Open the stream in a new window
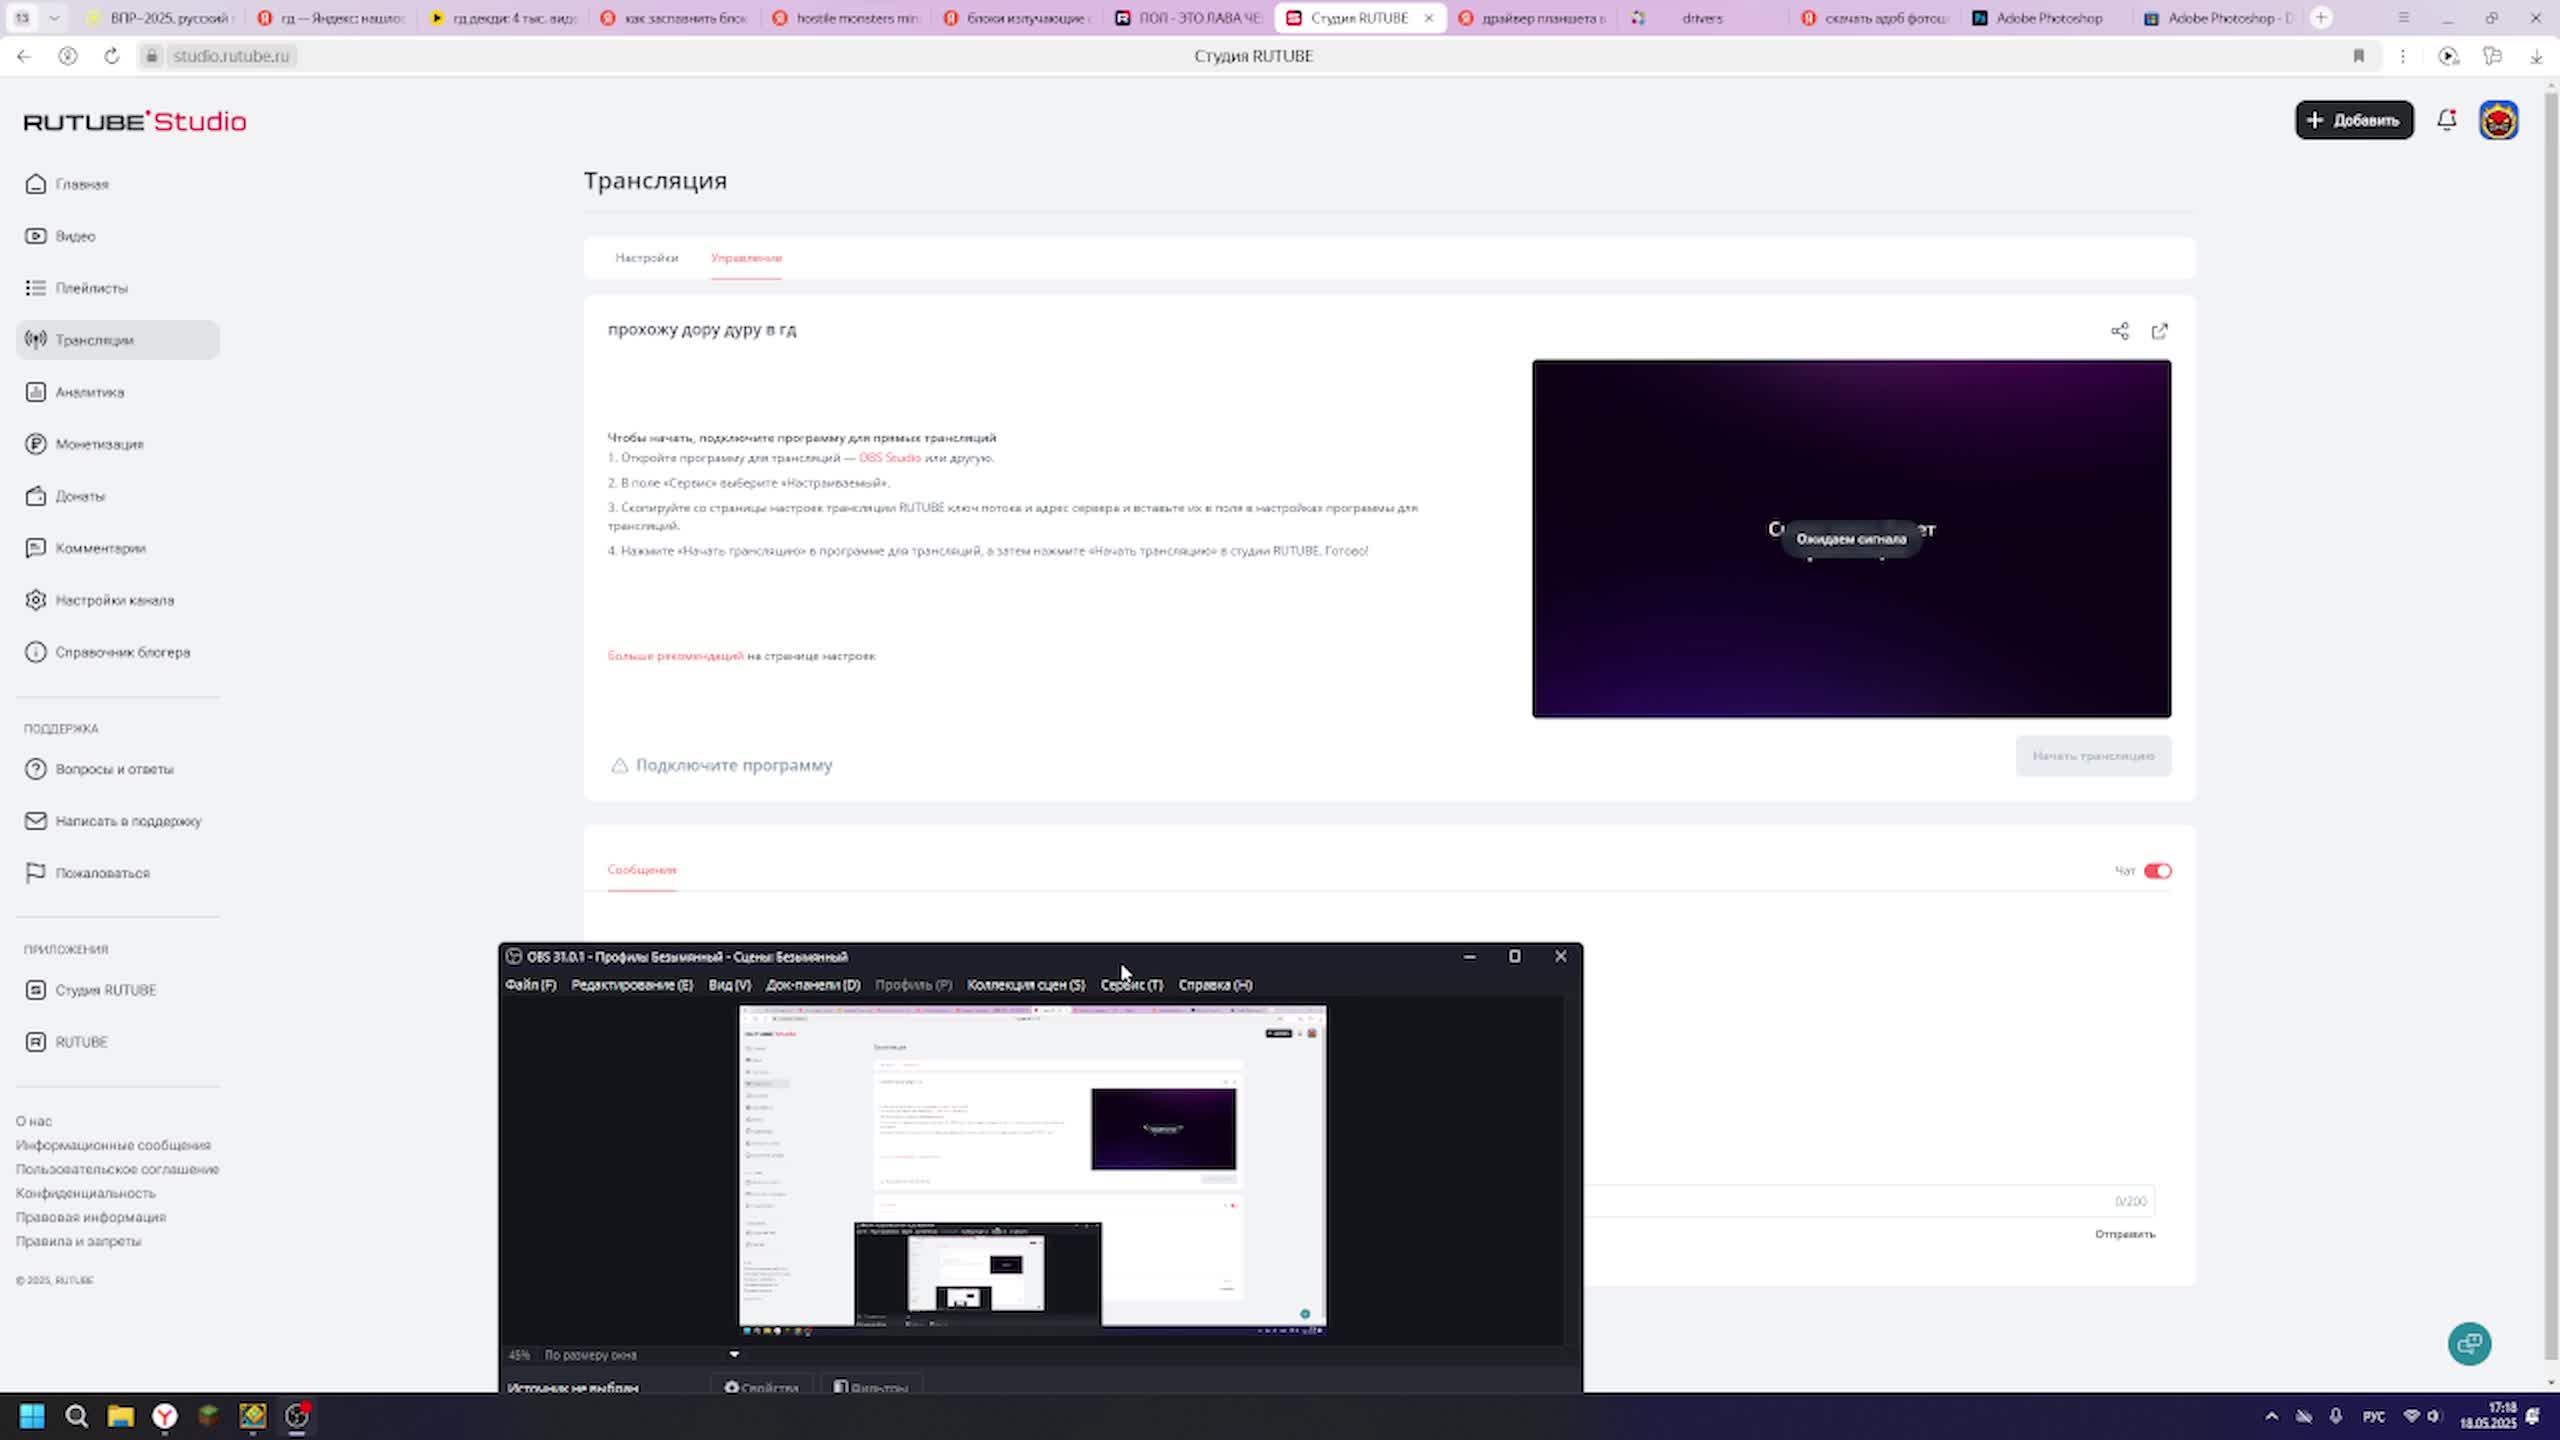This screenshot has height=1440, width=2560. coord(2159,331)
